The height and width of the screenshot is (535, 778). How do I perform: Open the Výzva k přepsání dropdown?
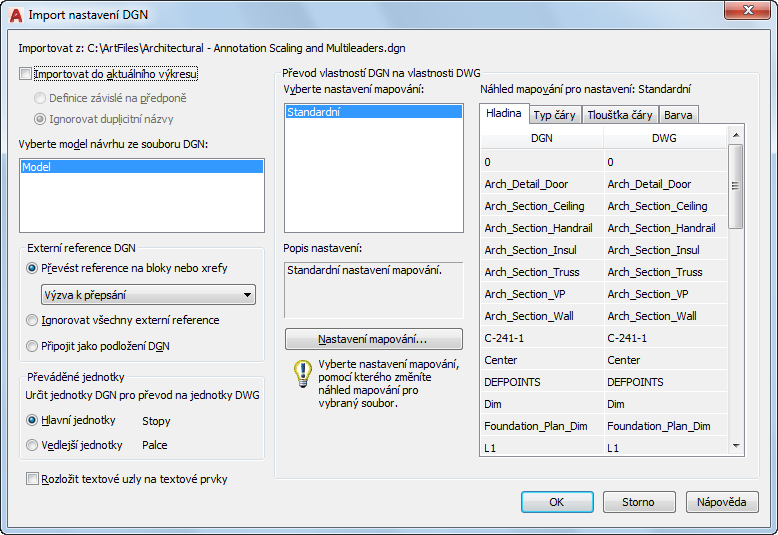pyautogui.click(x=148, y=295)
